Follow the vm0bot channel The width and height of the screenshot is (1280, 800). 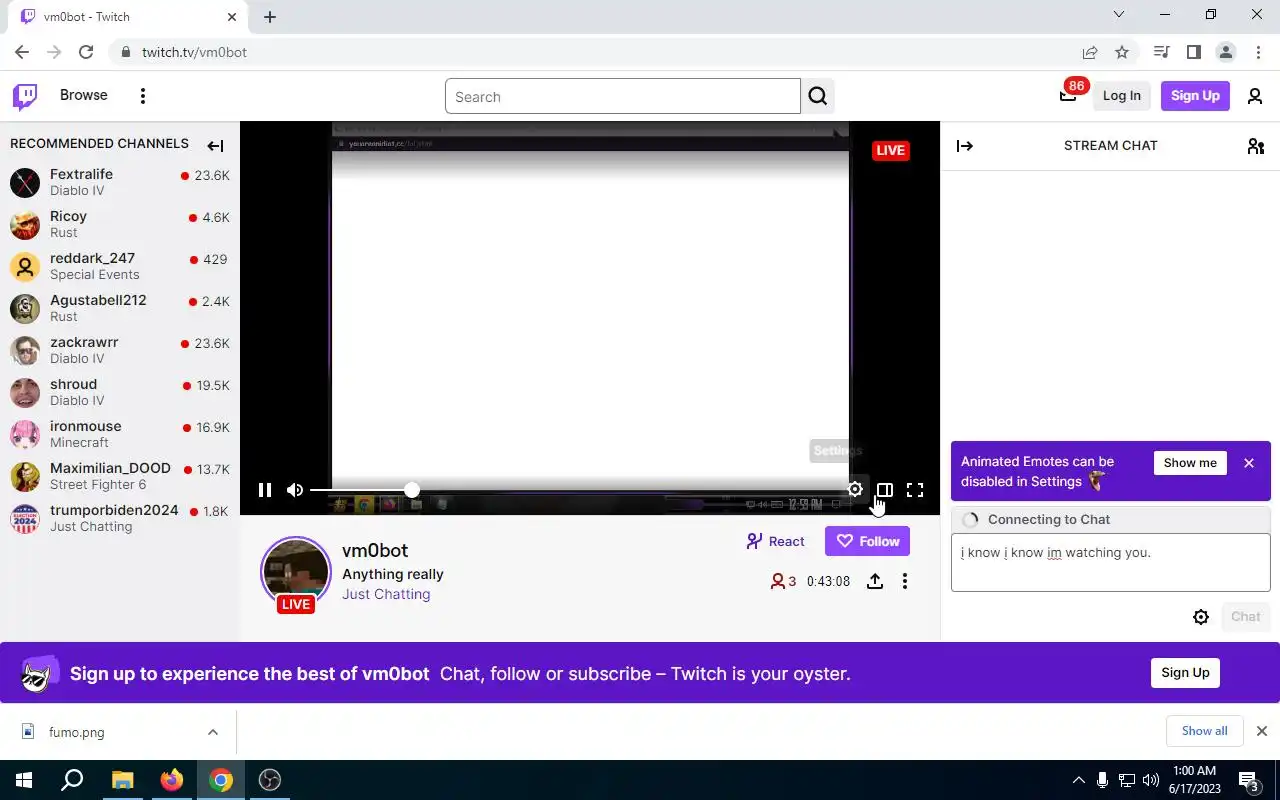coord(867,541)
